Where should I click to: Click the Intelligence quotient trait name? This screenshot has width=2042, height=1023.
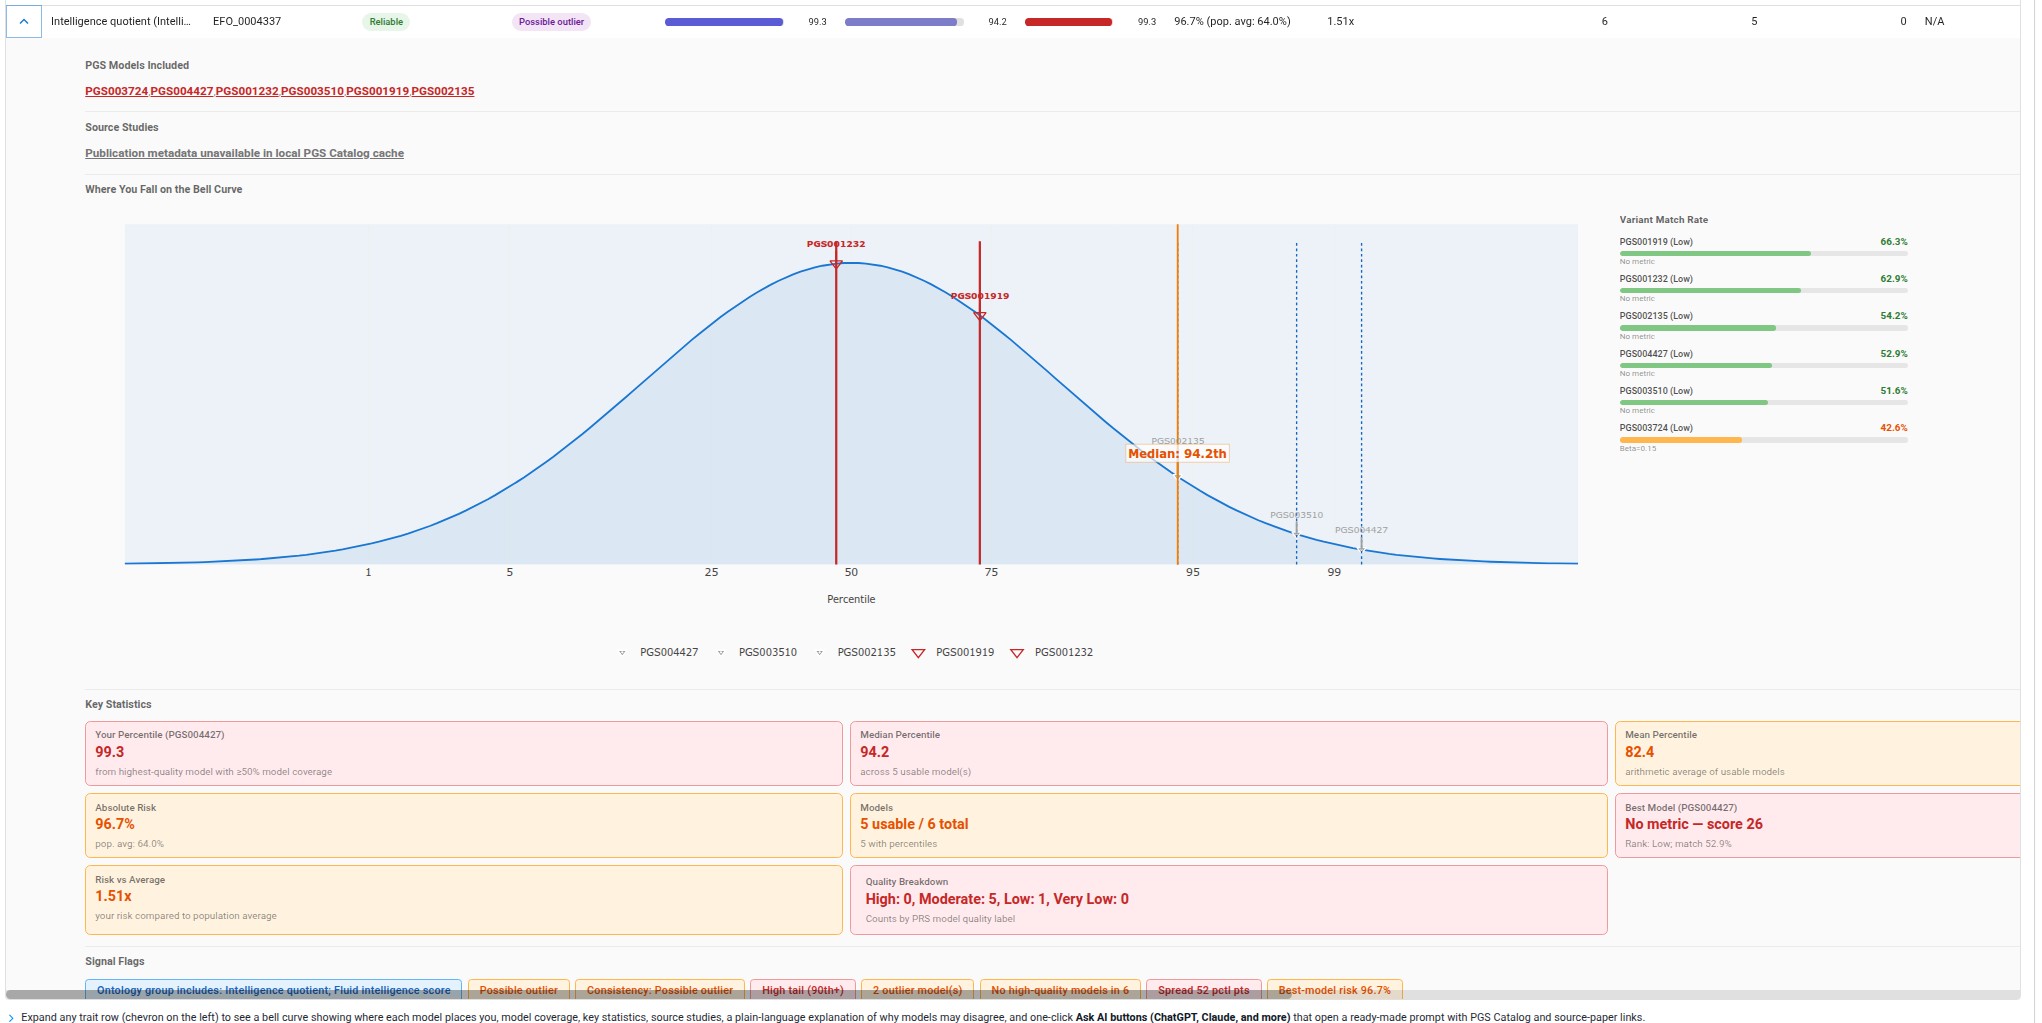(120, 21)
